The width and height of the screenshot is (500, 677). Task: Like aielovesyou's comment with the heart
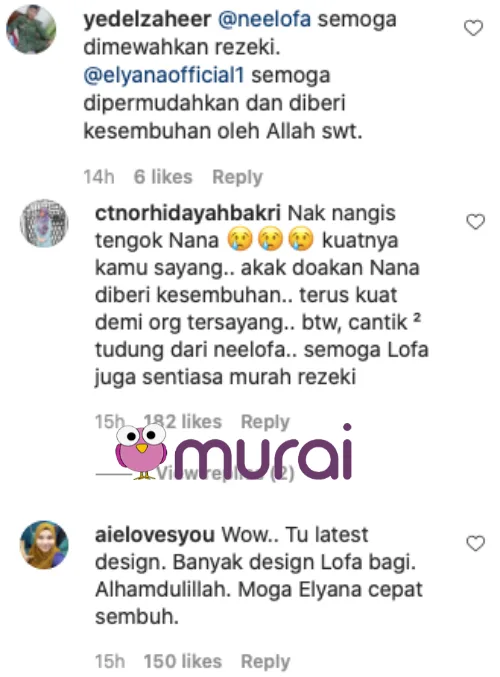475,544
